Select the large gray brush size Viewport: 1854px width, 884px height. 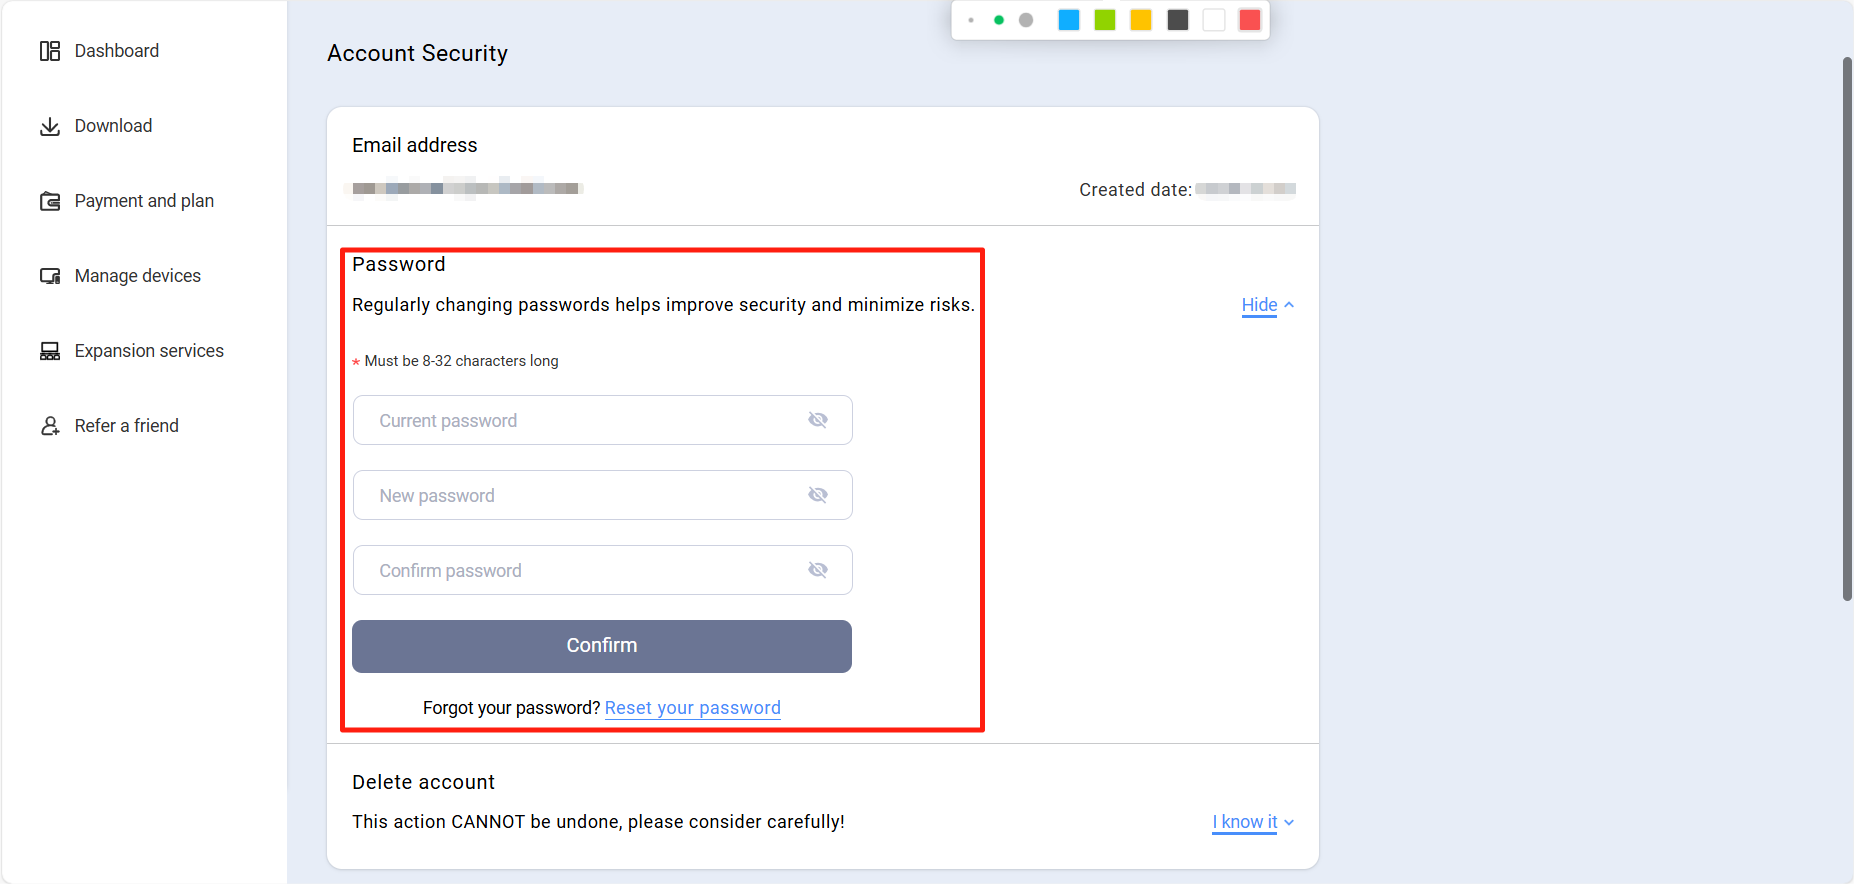point(1025,19)
